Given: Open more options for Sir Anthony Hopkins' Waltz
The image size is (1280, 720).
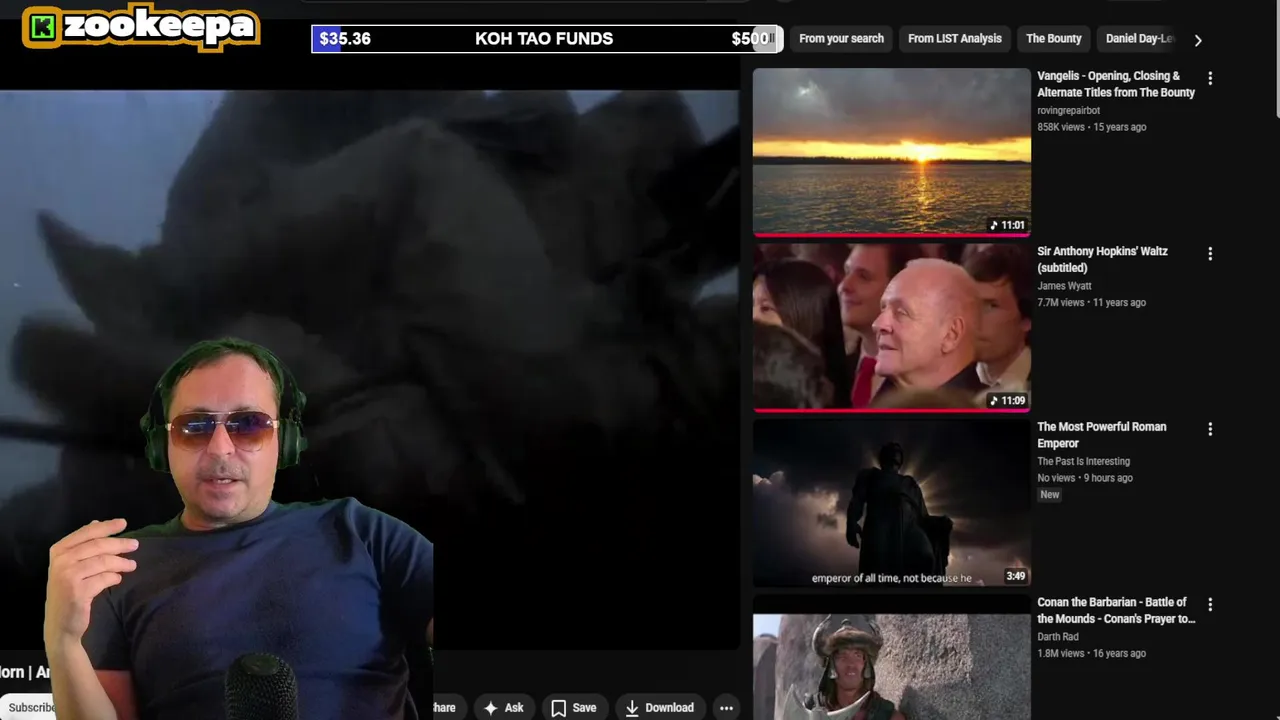Looking at the screenshot, I should (x=1210, y=254).
